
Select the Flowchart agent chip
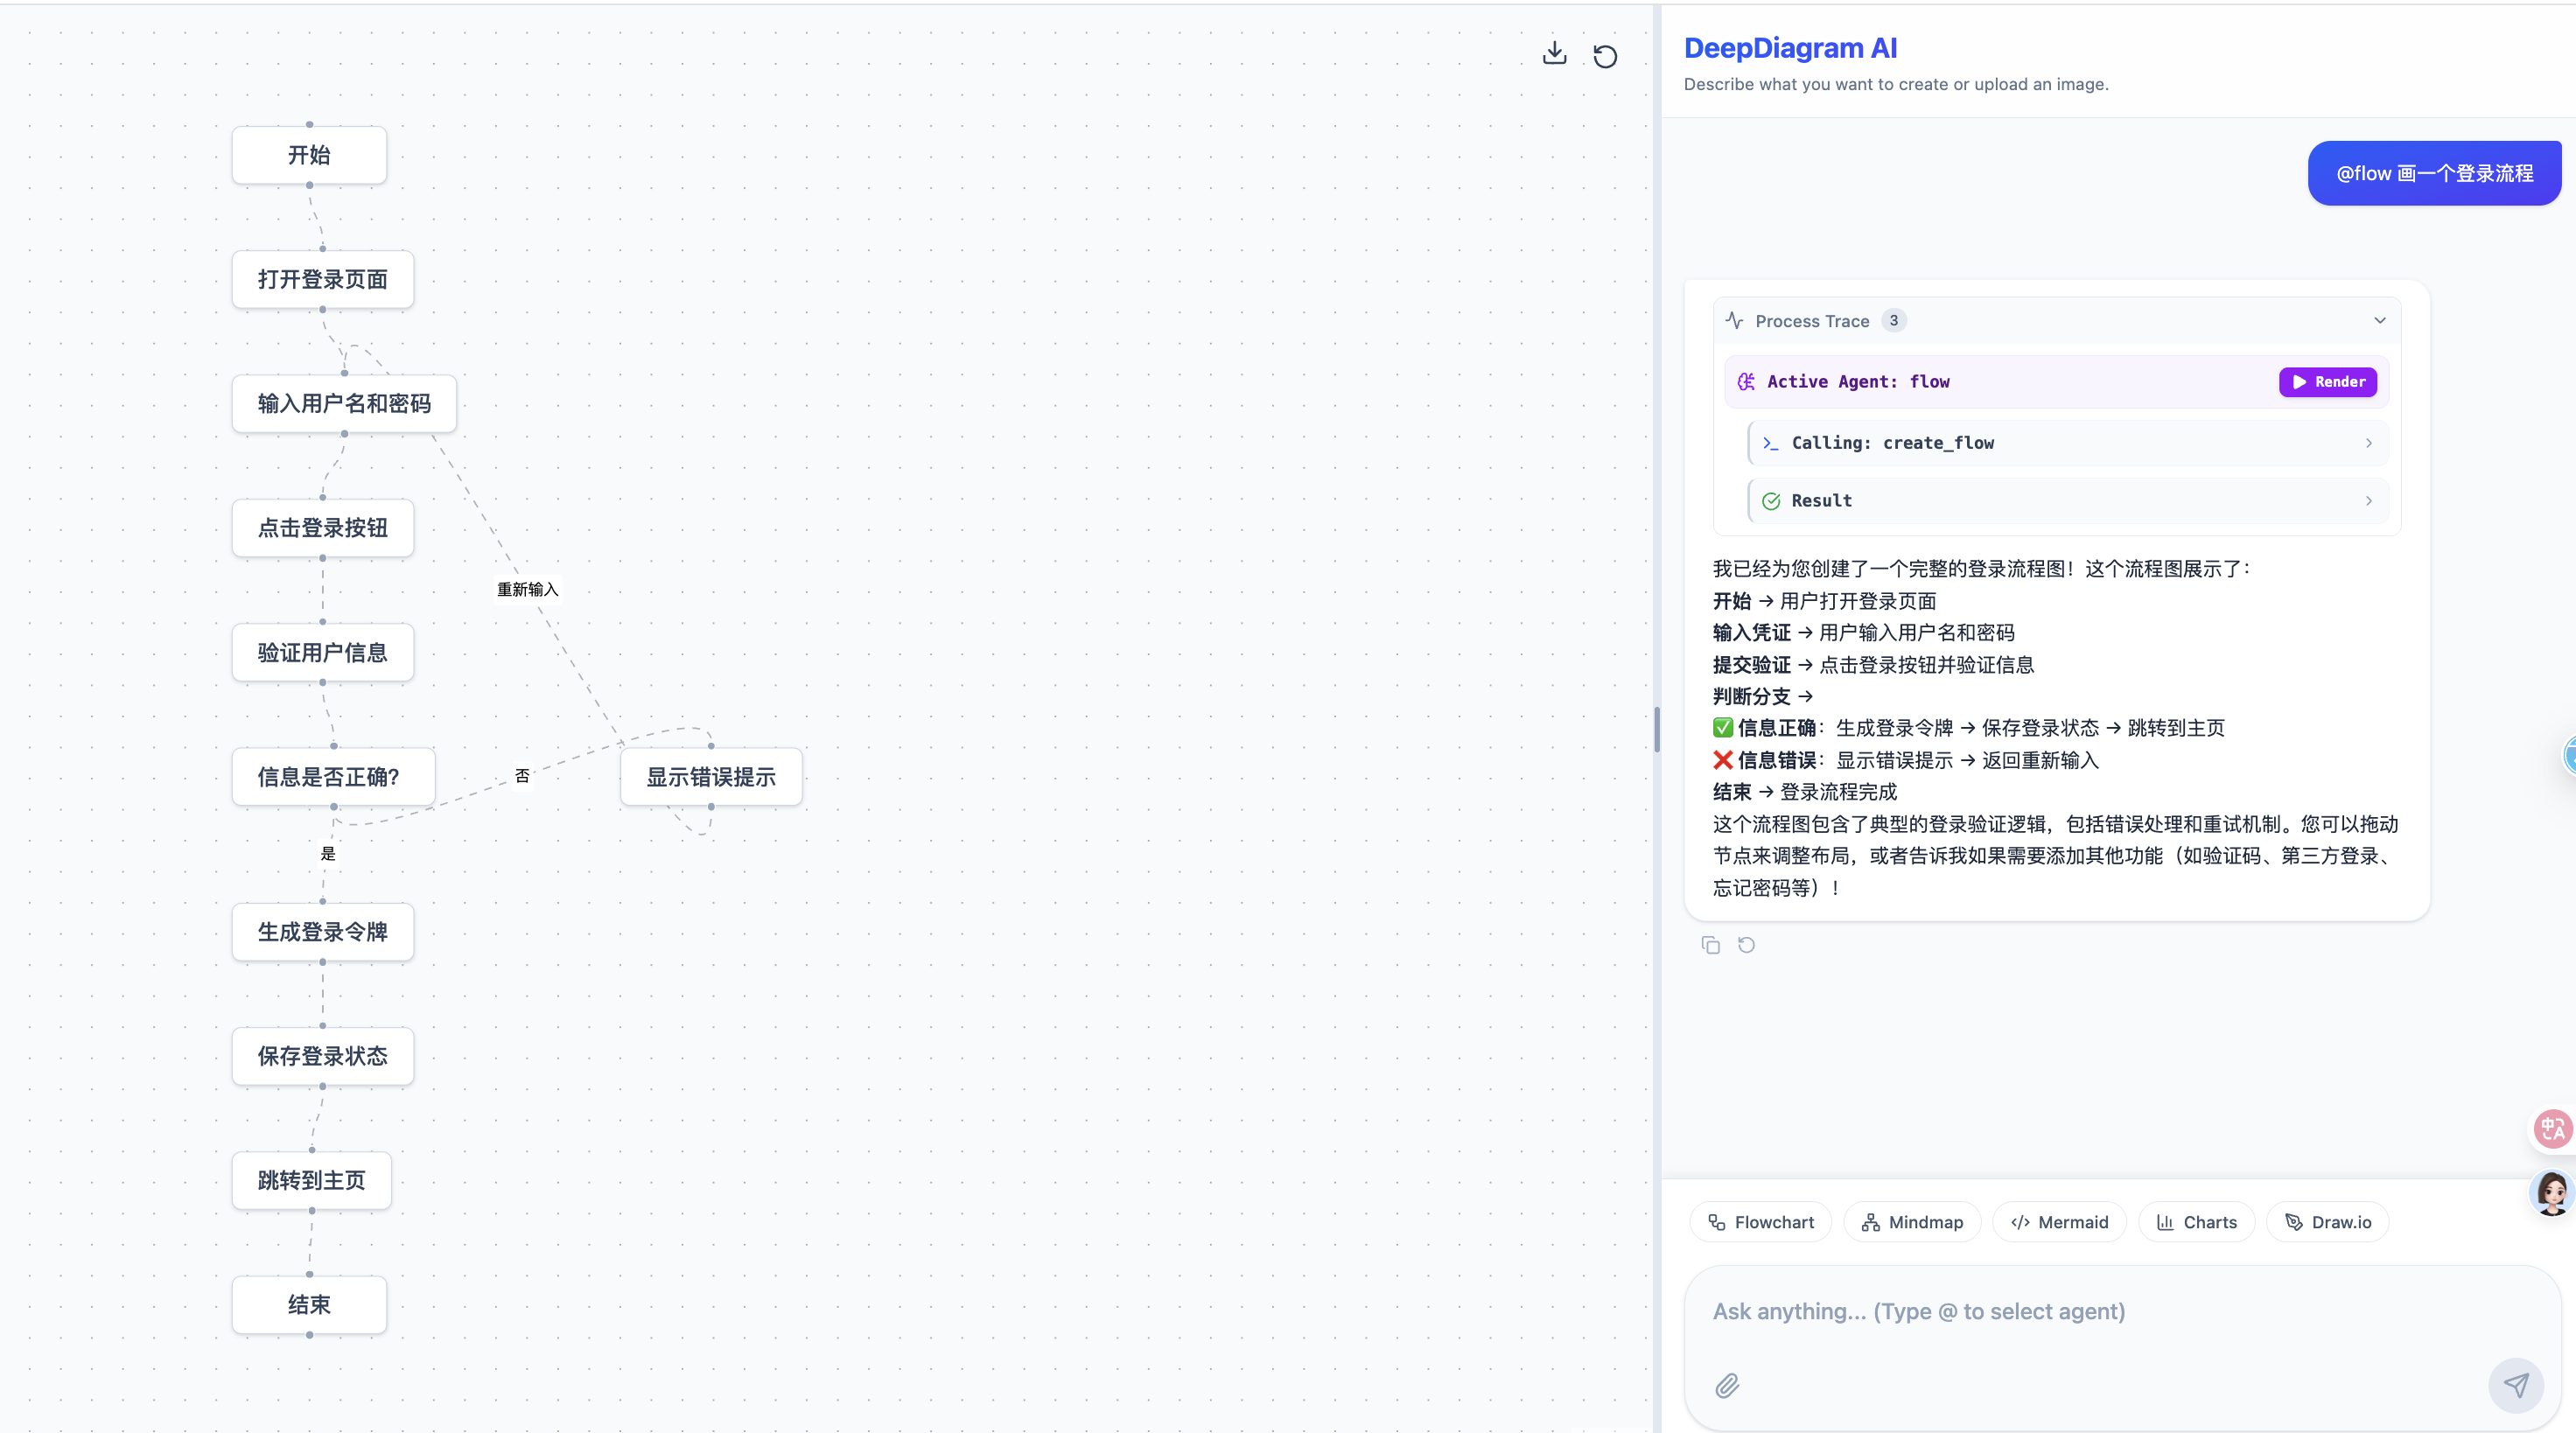pyautogui.click(x=1760, y=1222)
